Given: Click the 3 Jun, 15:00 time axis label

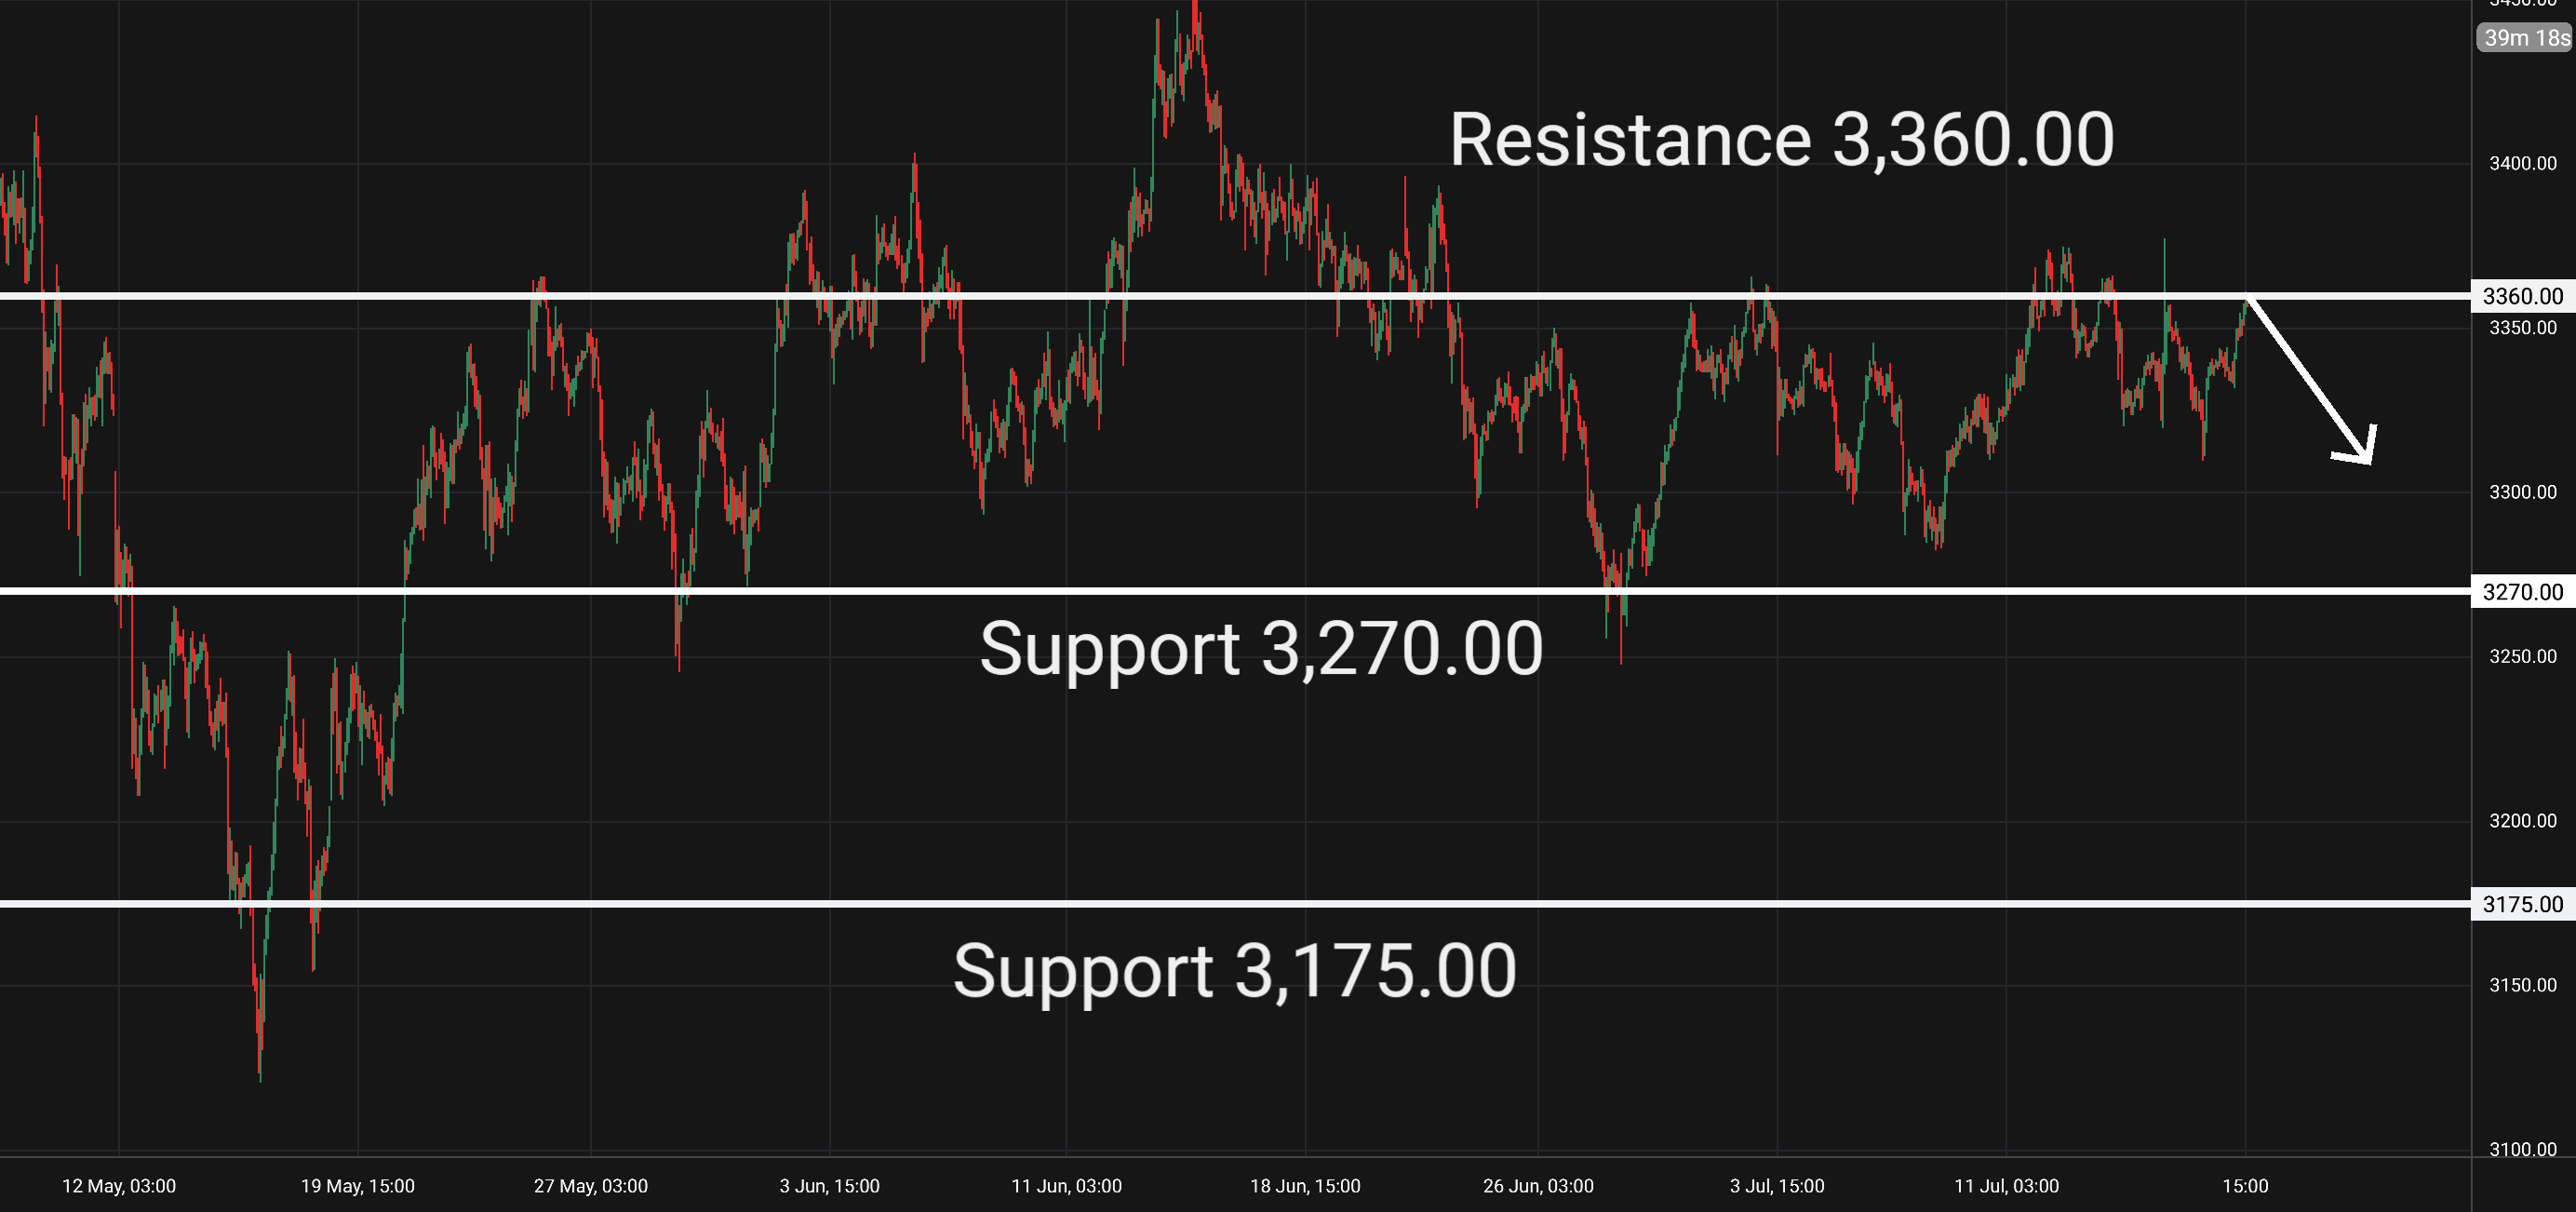Looking at the screenshot, I should (830, 1186).
